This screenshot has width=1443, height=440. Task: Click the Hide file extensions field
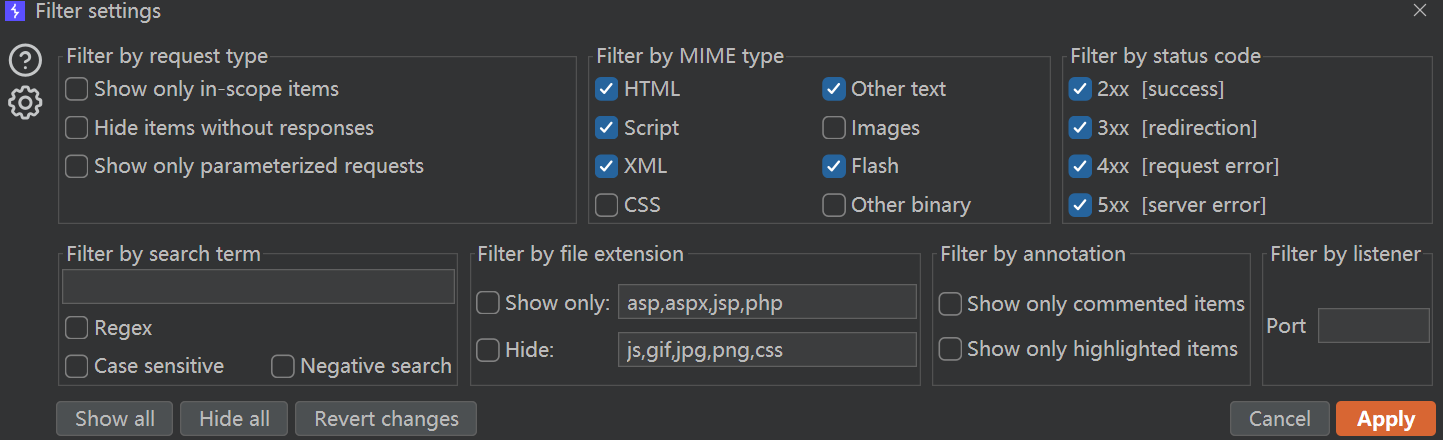[x=767, y=350]
